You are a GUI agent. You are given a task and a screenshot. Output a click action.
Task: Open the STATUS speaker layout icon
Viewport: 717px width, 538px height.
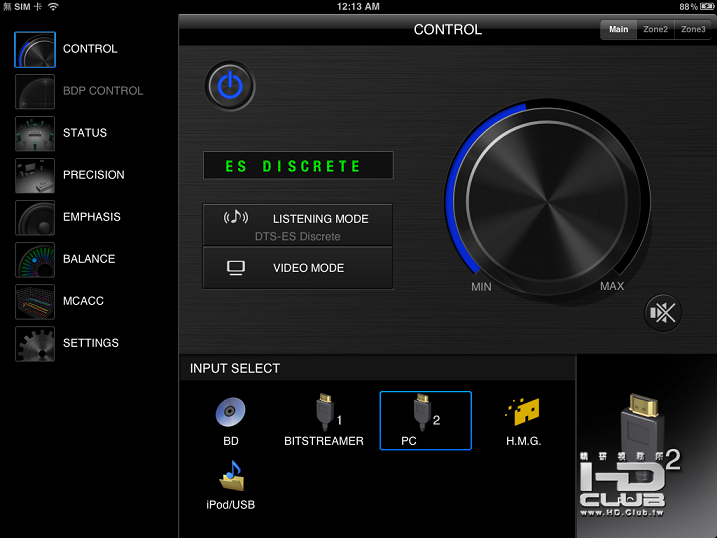coord(35,133)
